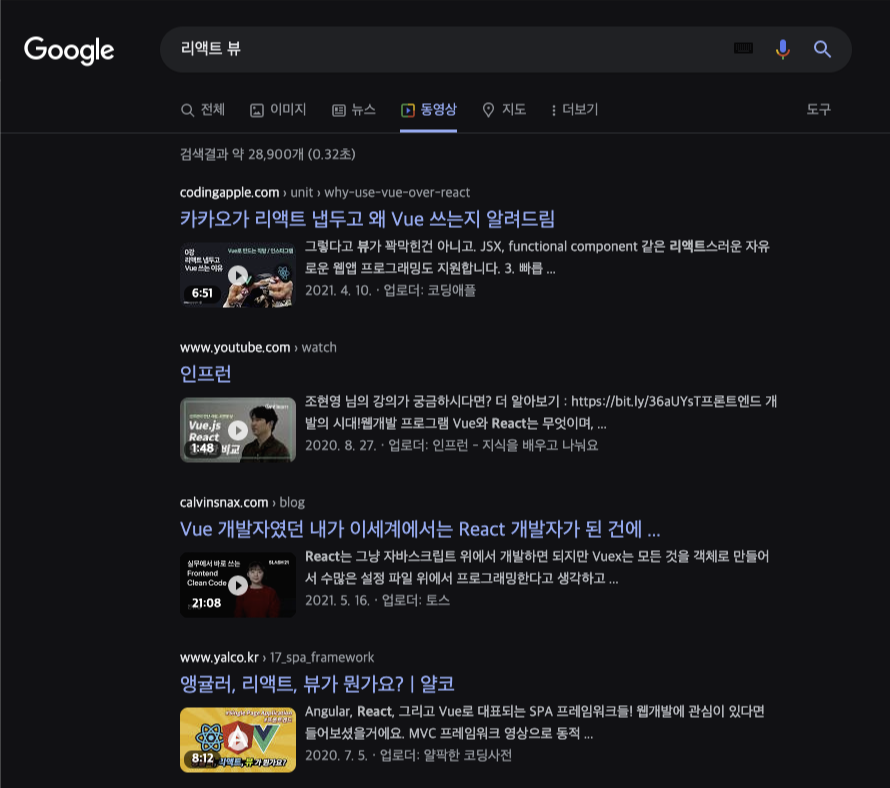Switch to the 전체 tab
This screenshot has height=788, width=890.
pos(203,110)
